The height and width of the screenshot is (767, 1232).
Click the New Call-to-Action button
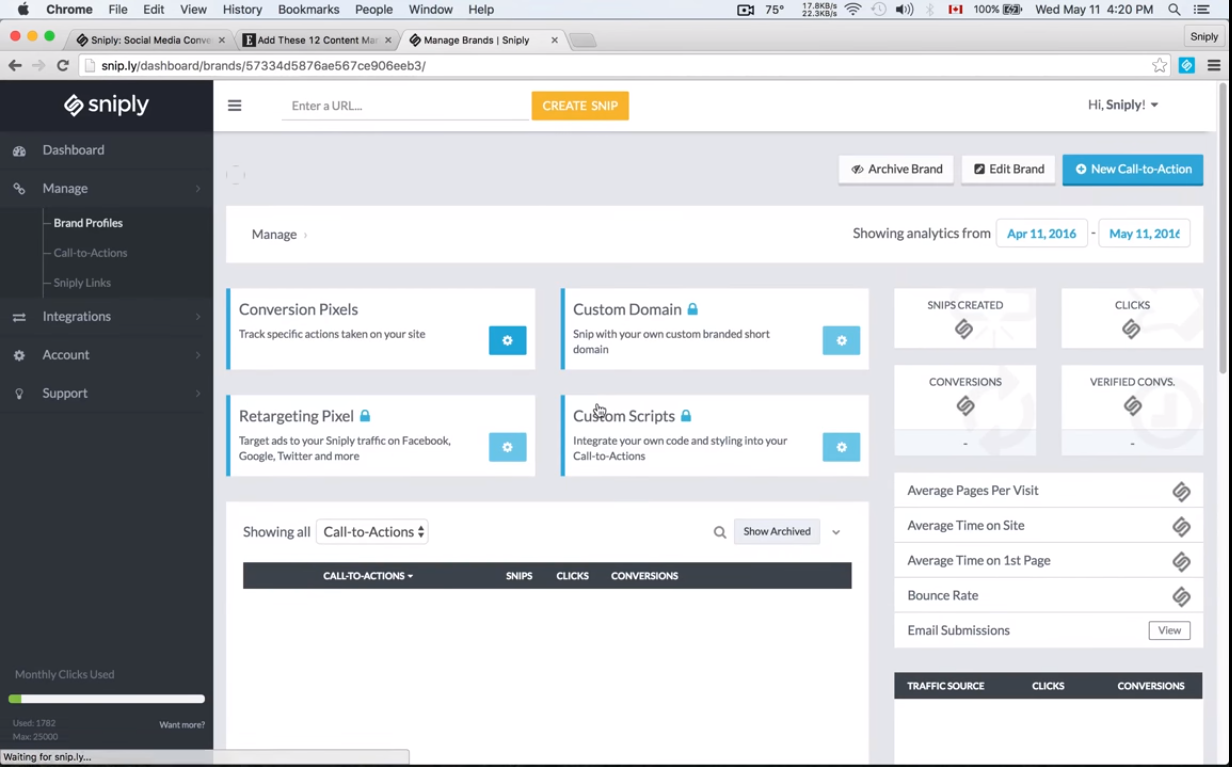coord(1132,169)
